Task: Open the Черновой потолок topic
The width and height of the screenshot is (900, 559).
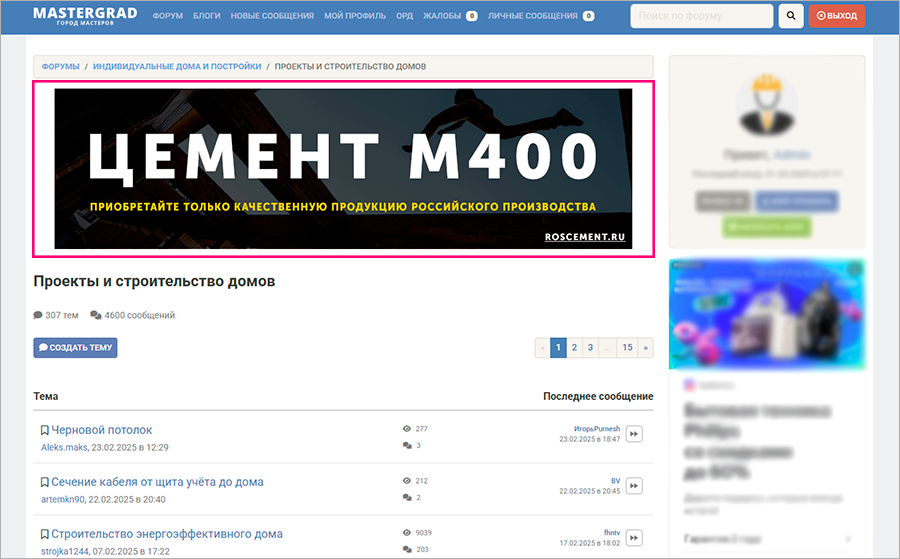Action: [102, 430]
